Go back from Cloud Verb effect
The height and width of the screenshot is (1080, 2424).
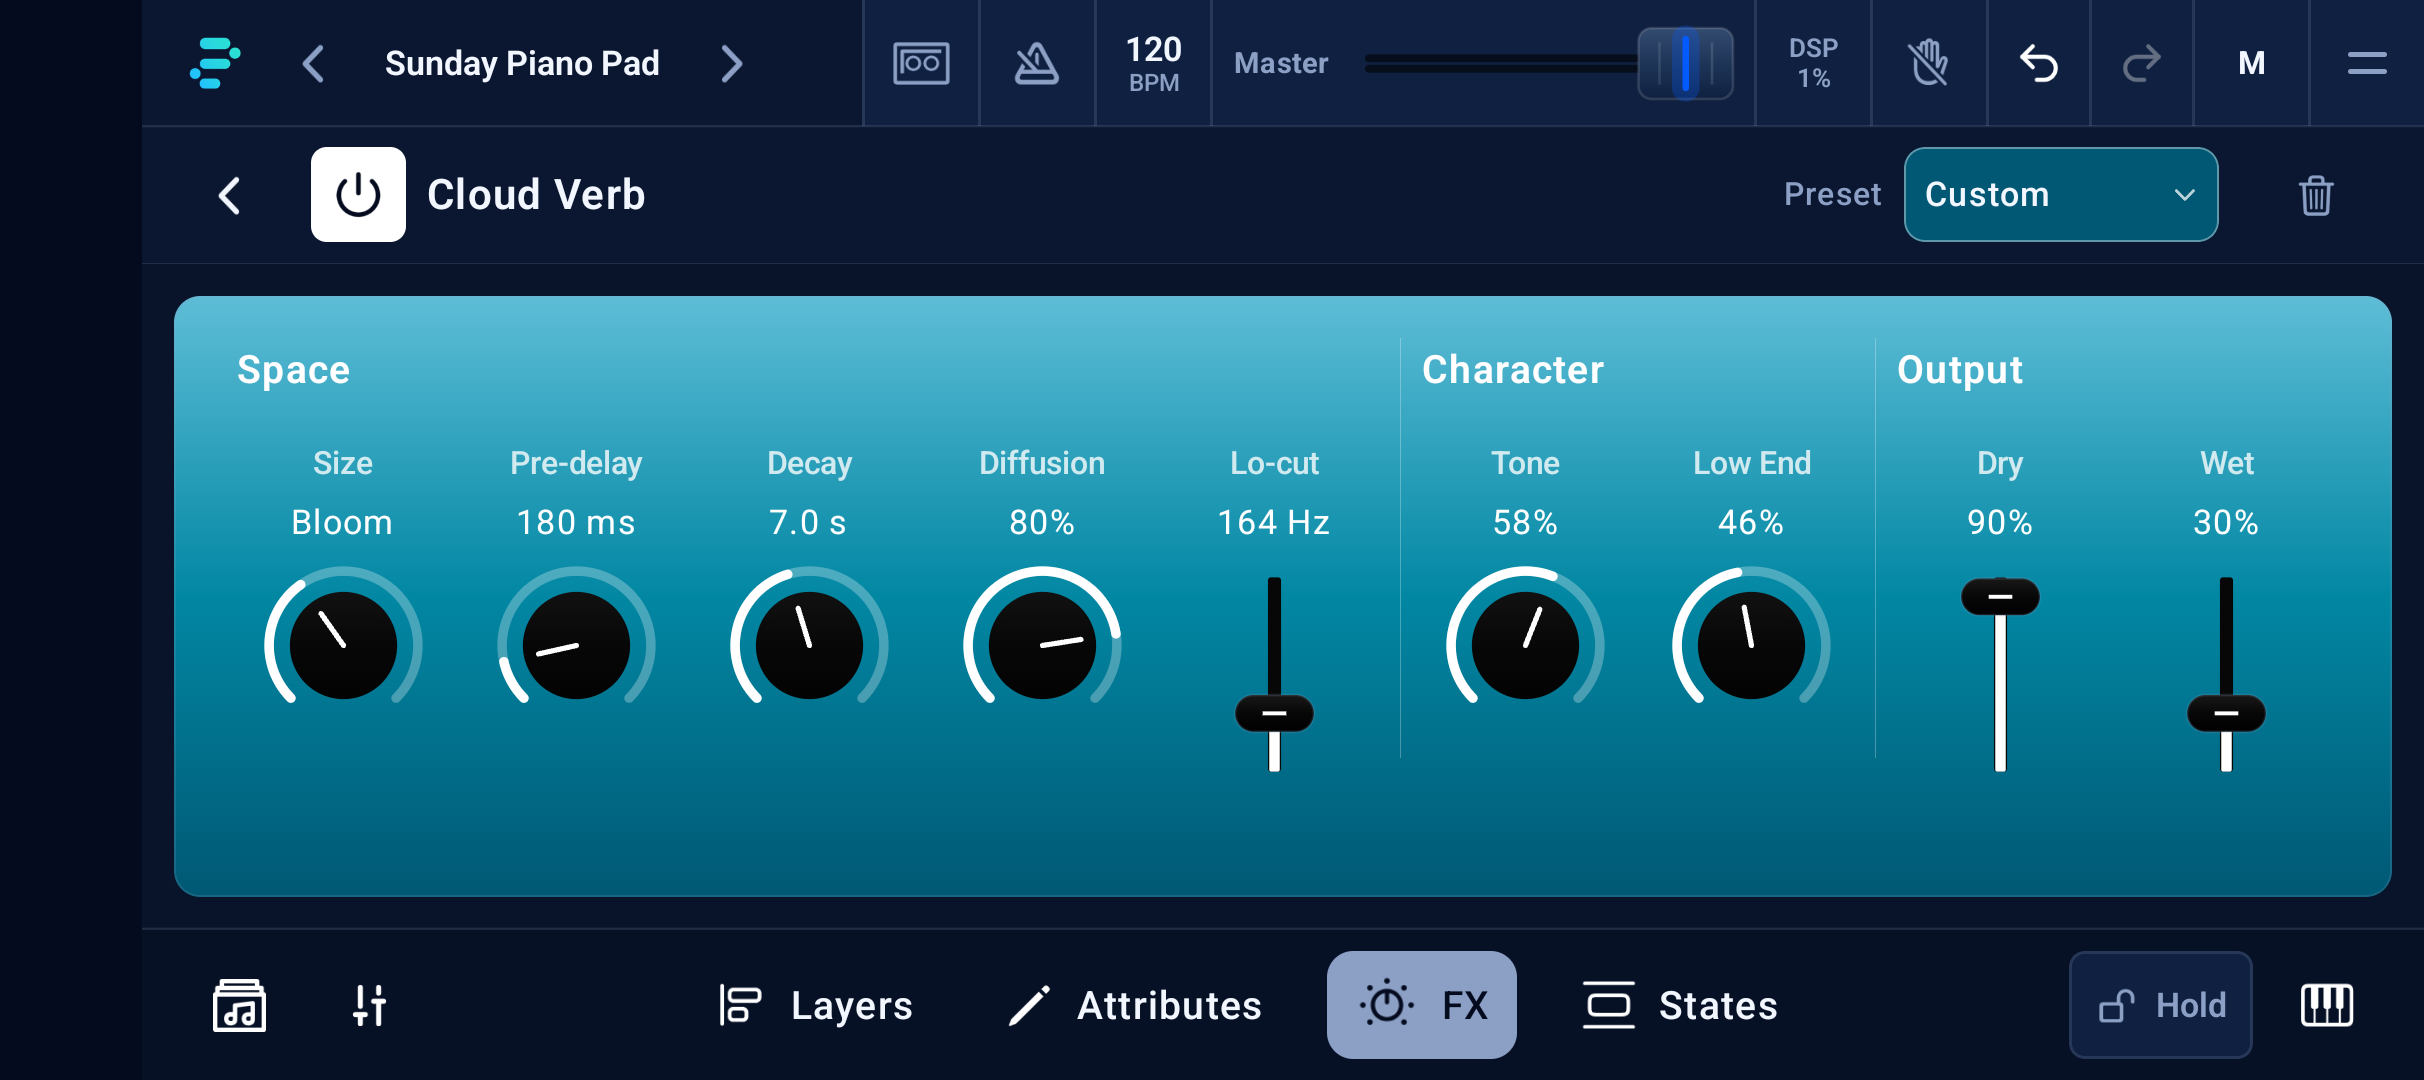click(x=229, y=195)
